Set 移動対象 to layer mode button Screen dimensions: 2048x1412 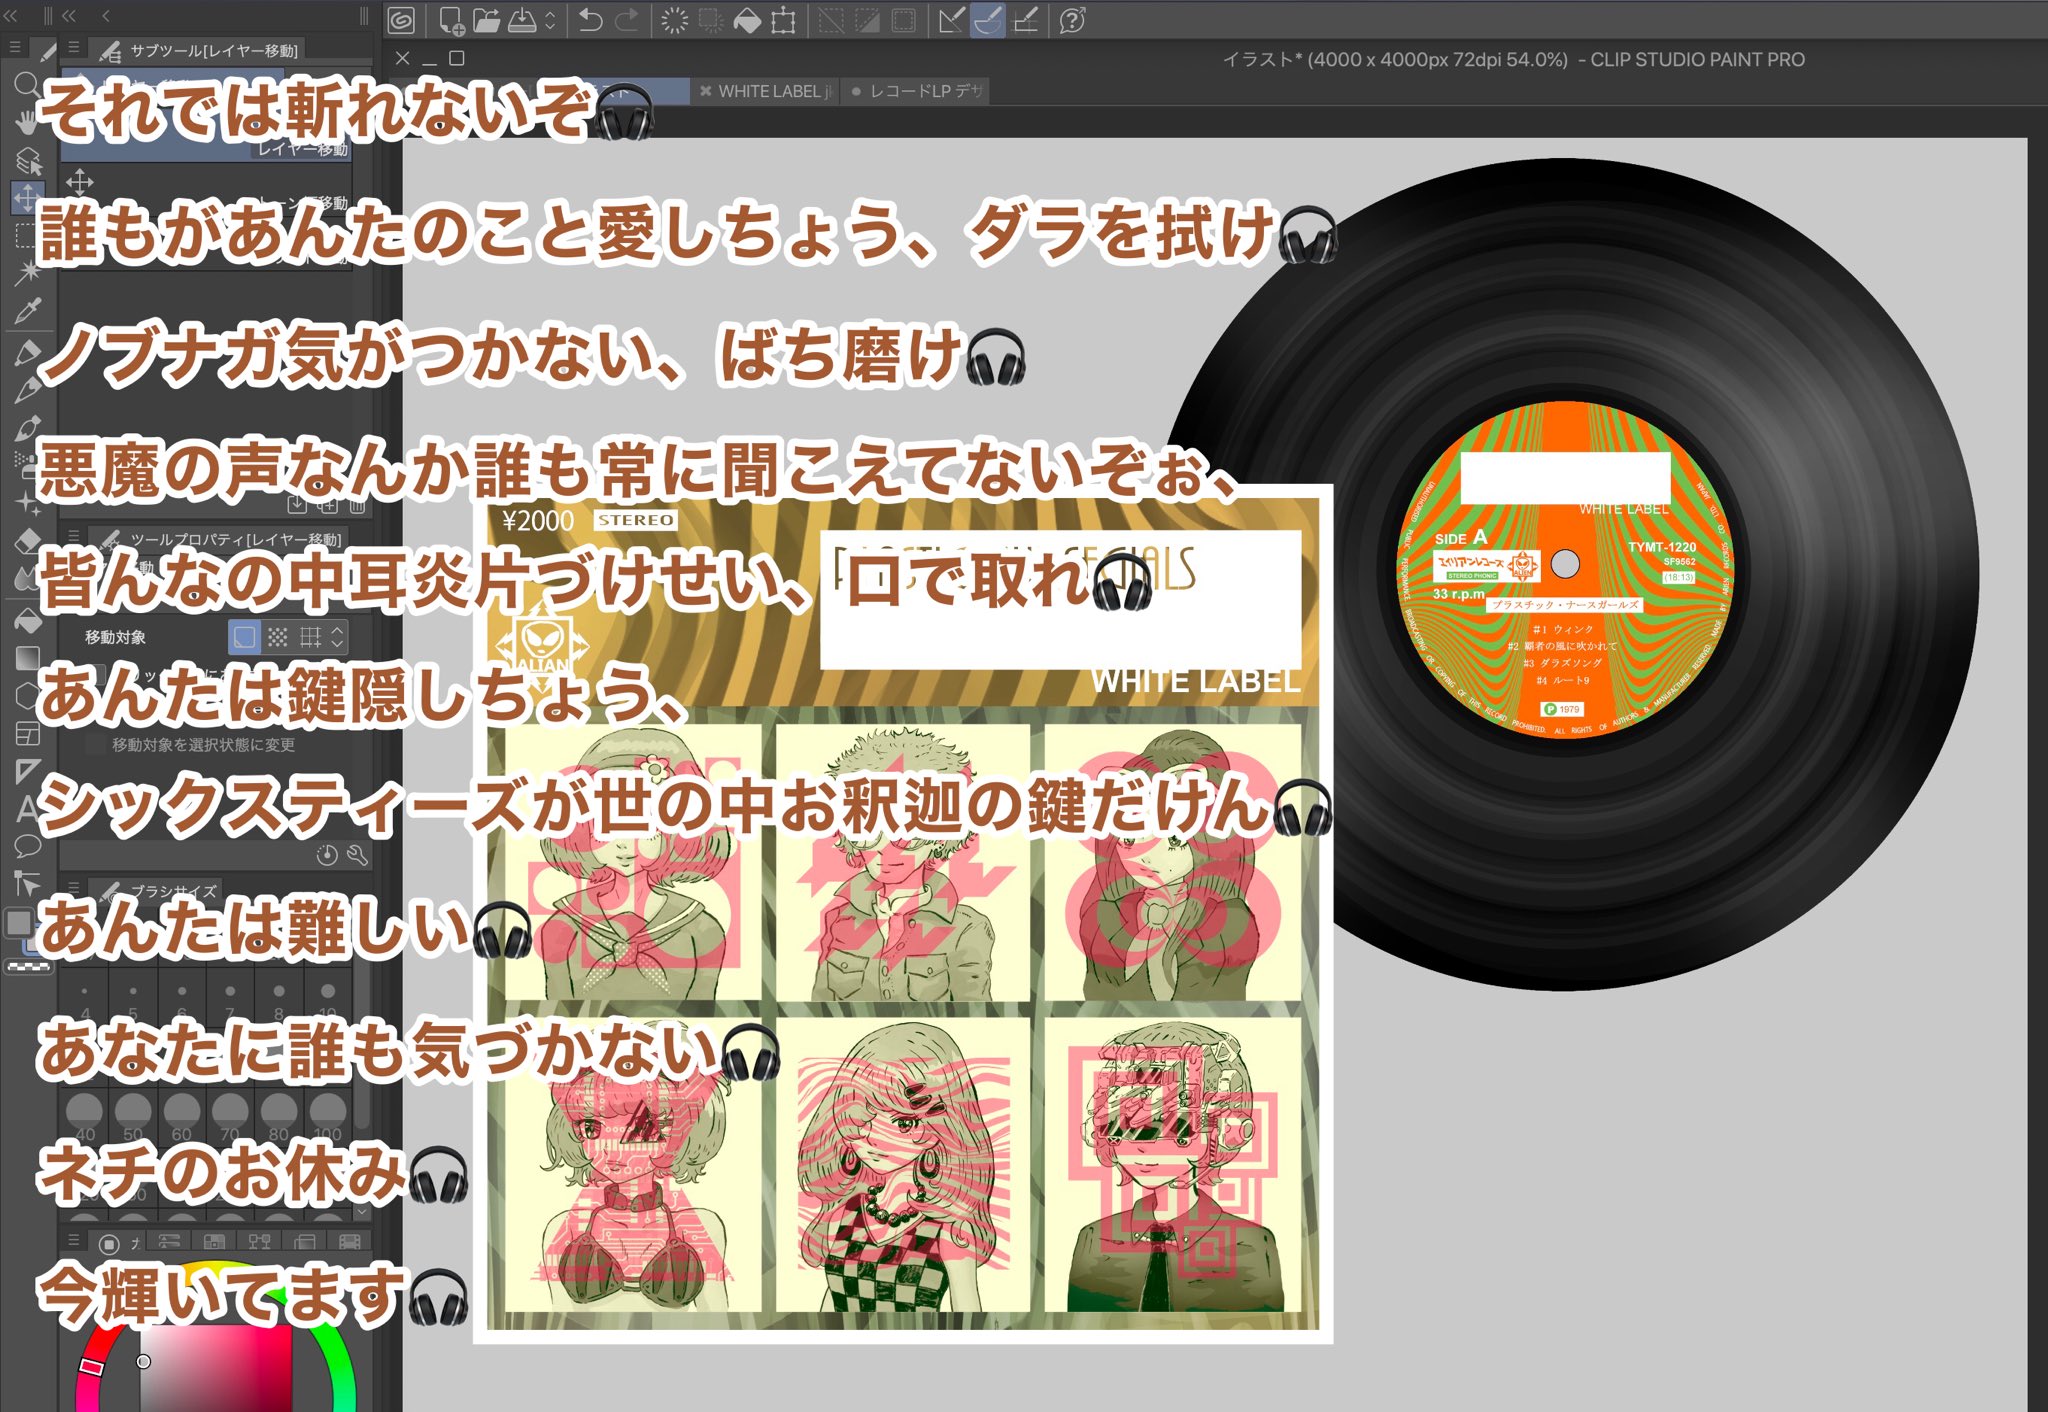(245, 637)
